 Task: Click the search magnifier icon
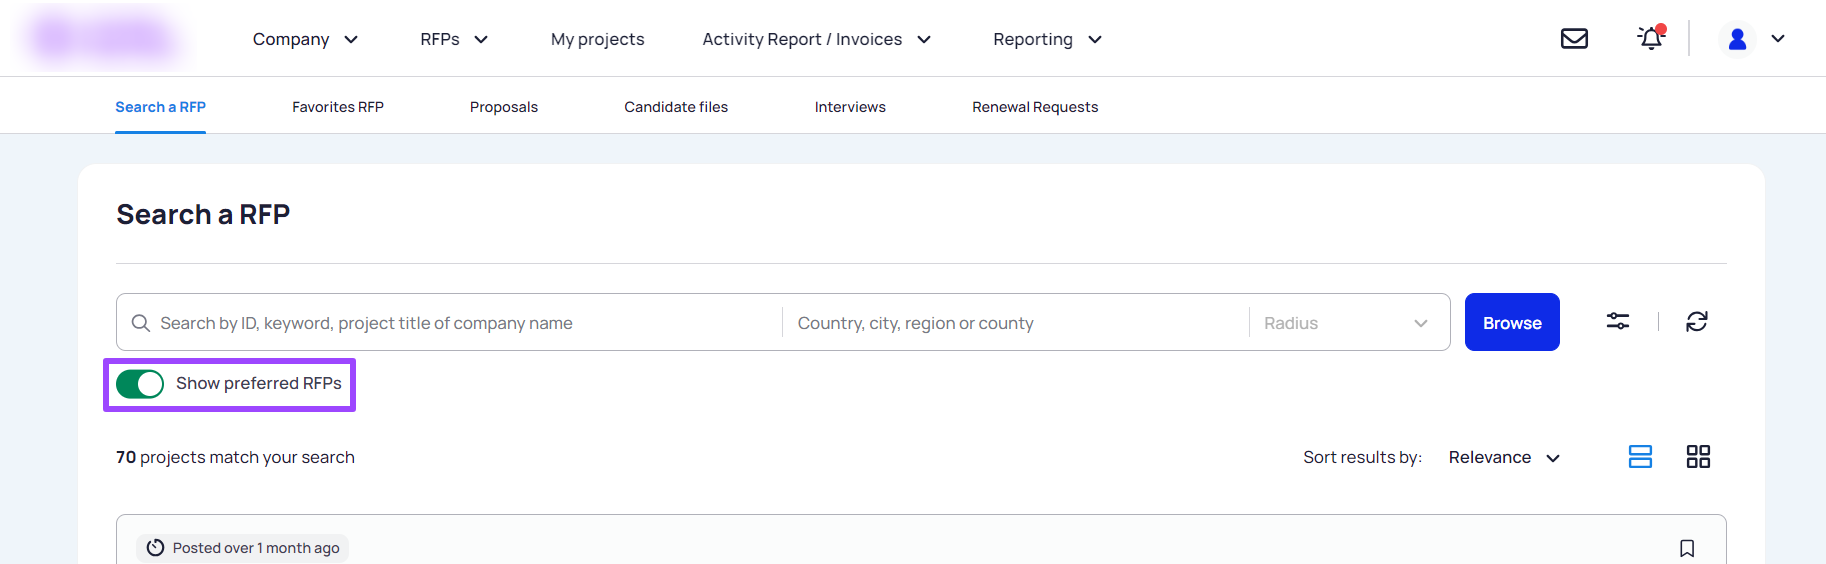141,323
